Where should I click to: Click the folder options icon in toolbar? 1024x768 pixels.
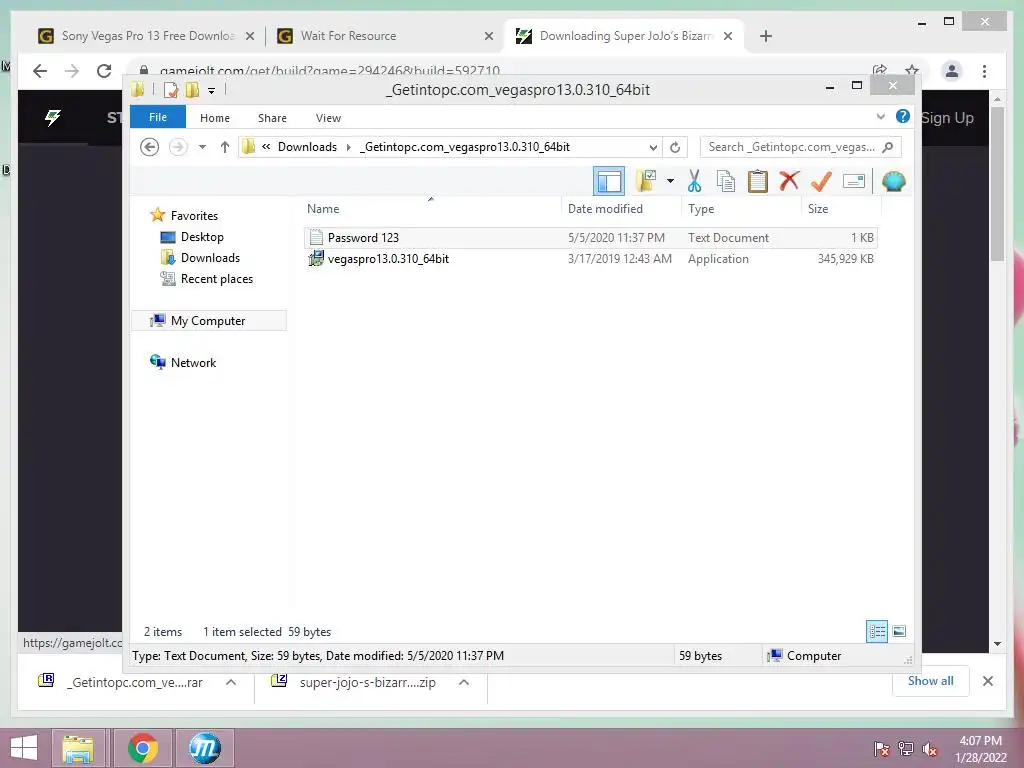click(x=646, y=181)
